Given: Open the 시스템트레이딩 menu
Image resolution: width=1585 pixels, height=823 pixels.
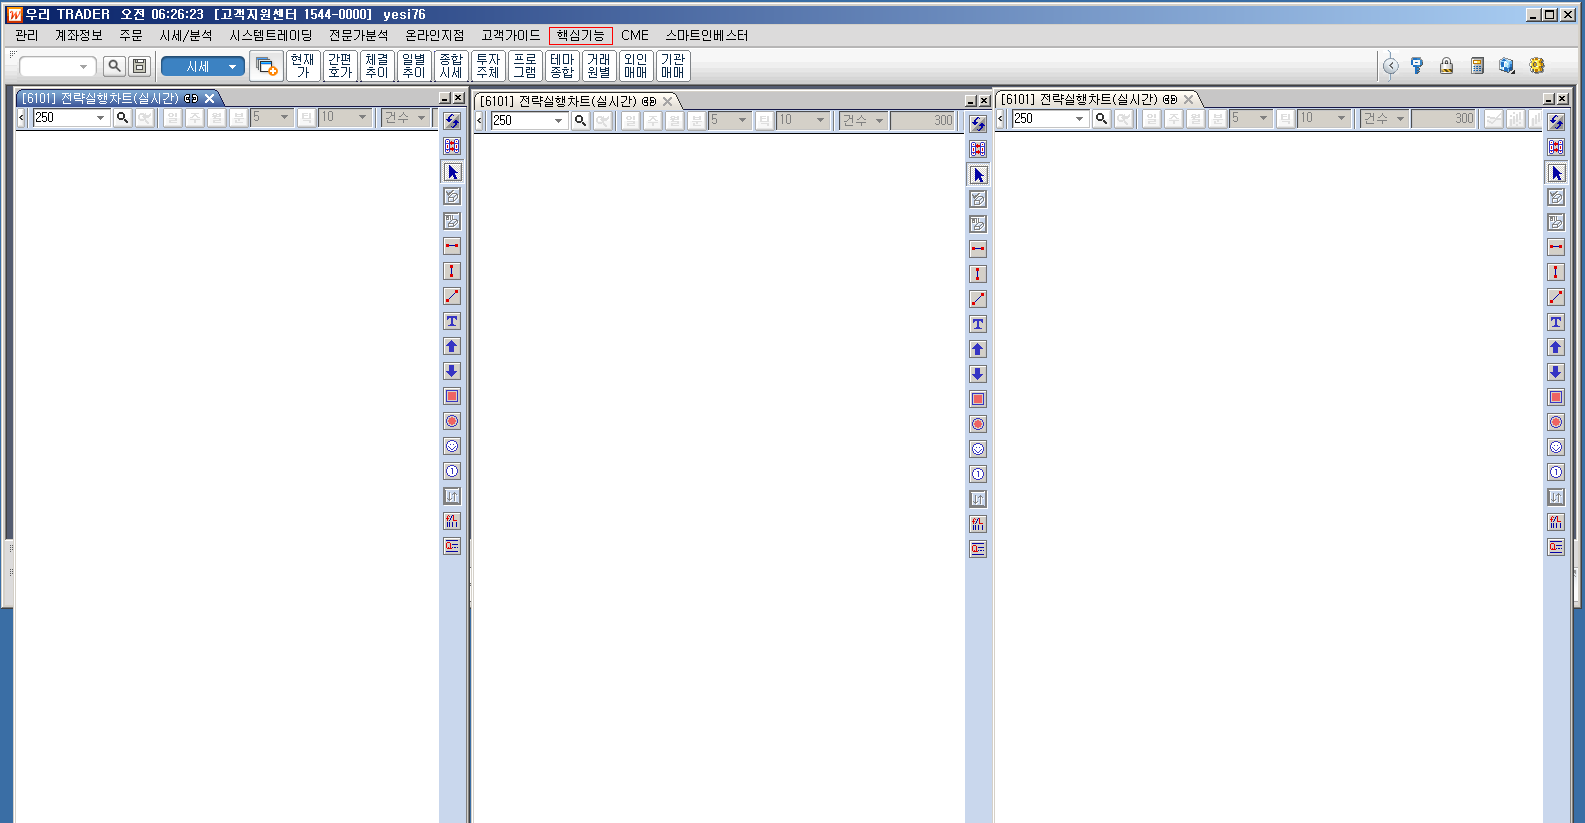Looking at the screenshot, I should click(x=271, y=35).
